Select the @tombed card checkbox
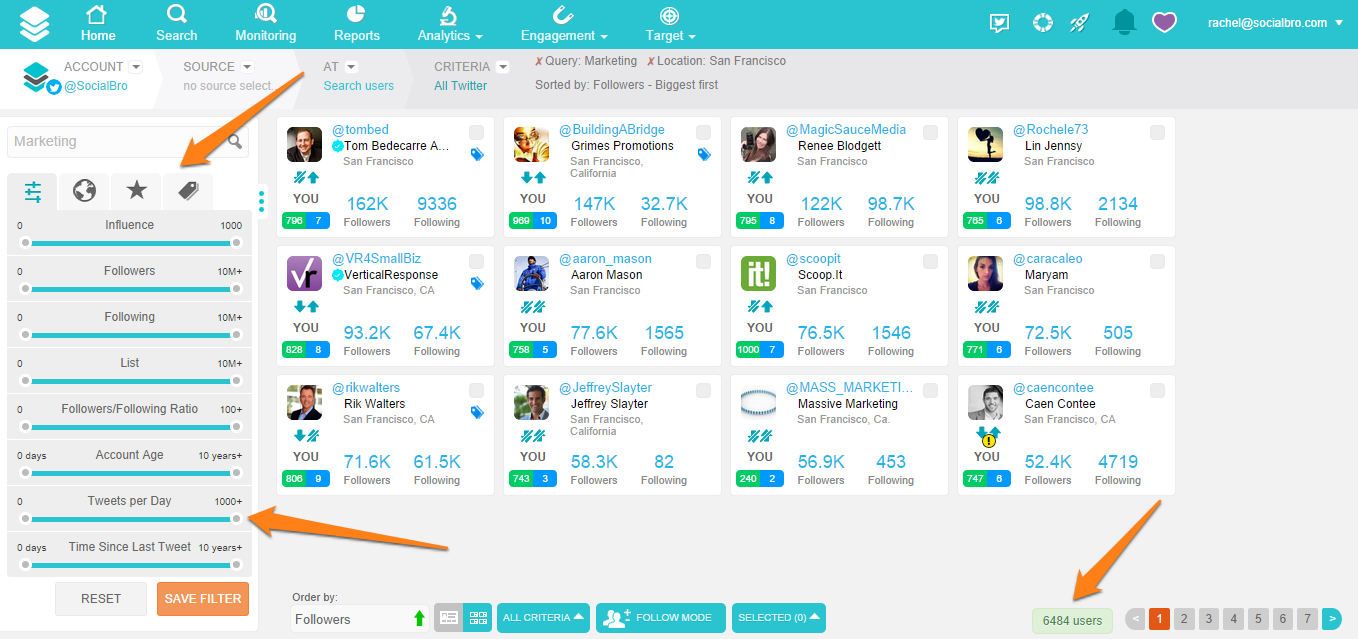The image size is (1358, 639). [x=476, y=132]
